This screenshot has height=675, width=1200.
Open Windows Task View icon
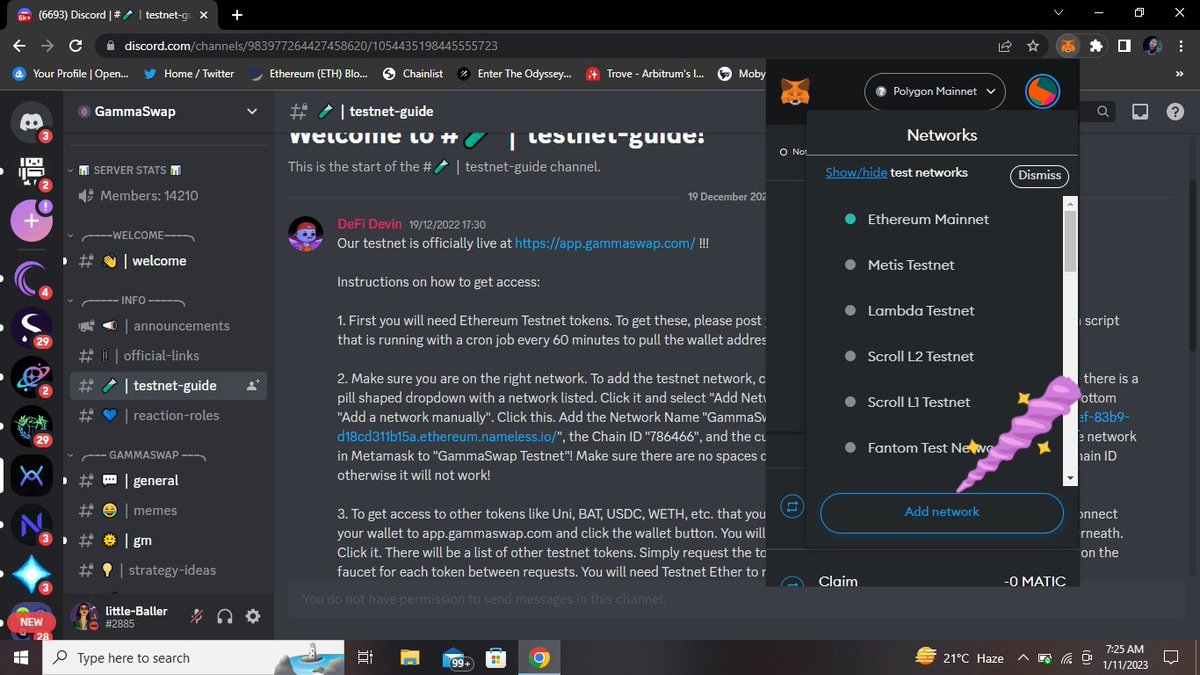[365, 657]
